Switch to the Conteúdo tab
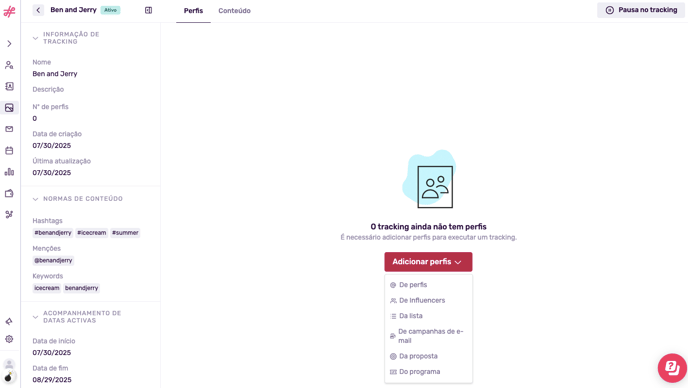Viewport: 688px width, 388px height. (234, 11)
